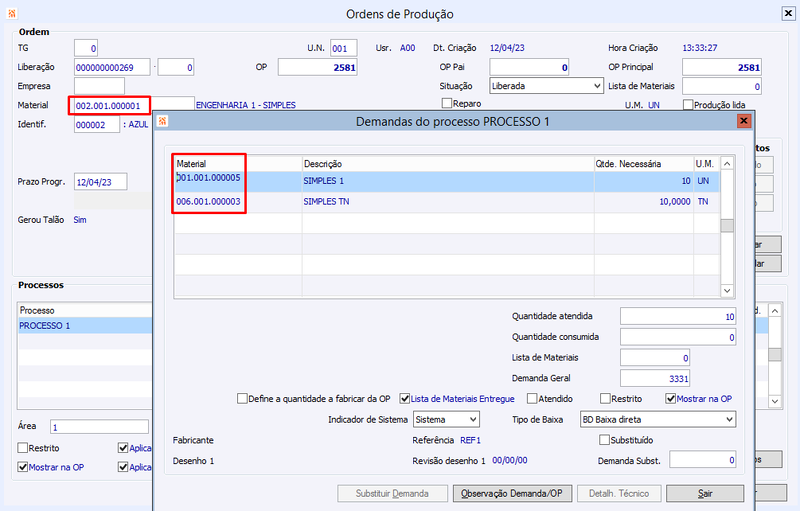This screenshot has height=511, width=800.
Task: Click the Processos list scroll-down arrow
Action: pos(774,401)
